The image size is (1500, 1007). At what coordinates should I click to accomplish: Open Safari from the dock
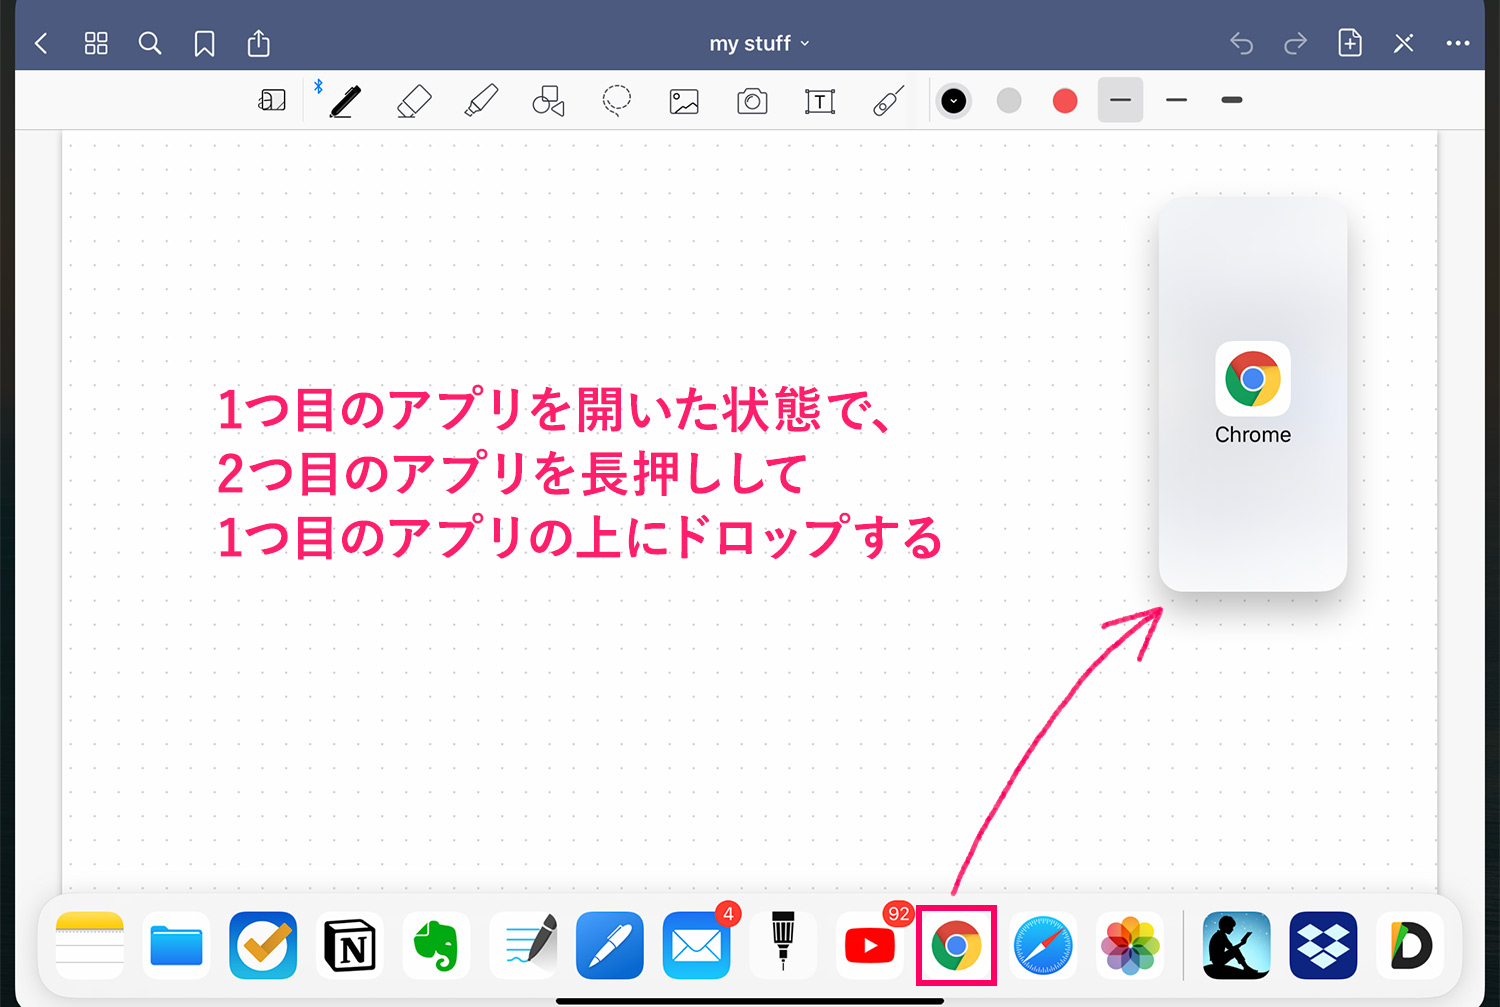click(x=1043, y=945)
